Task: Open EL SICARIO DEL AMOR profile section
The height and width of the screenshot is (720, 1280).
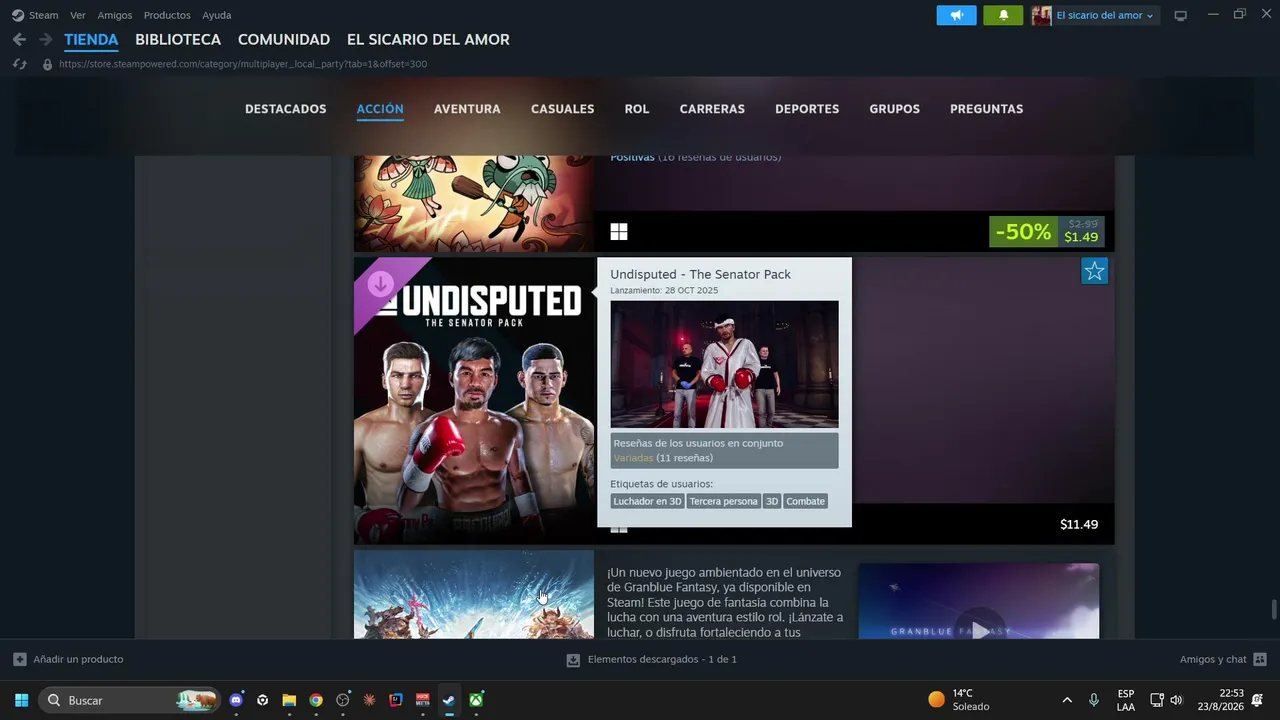Action: (428, 40)
